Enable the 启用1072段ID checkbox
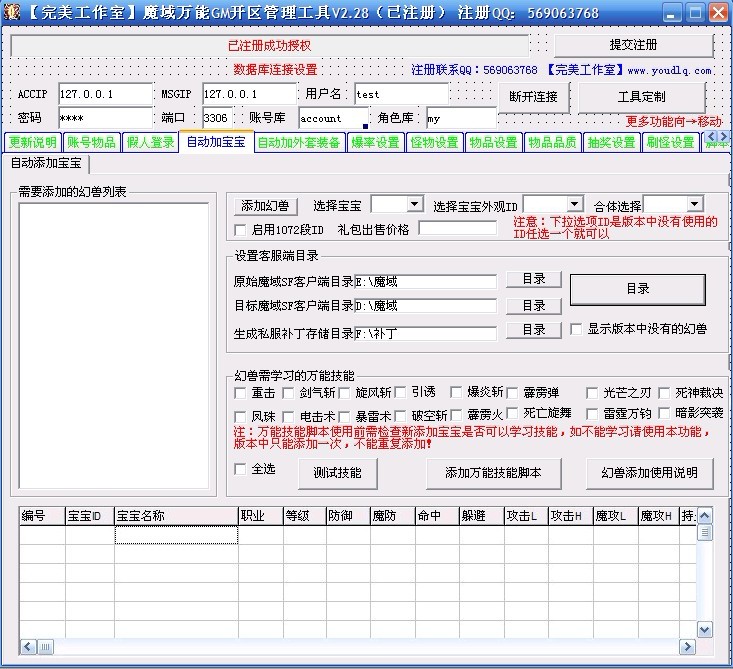Image resolution: width=733 pixels, height=669 pixels. 240,230
